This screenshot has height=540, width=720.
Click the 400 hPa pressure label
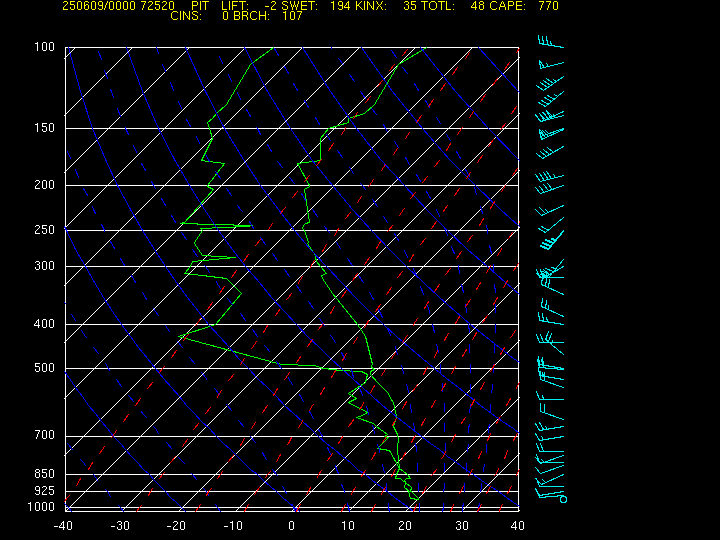click(45, 324)
